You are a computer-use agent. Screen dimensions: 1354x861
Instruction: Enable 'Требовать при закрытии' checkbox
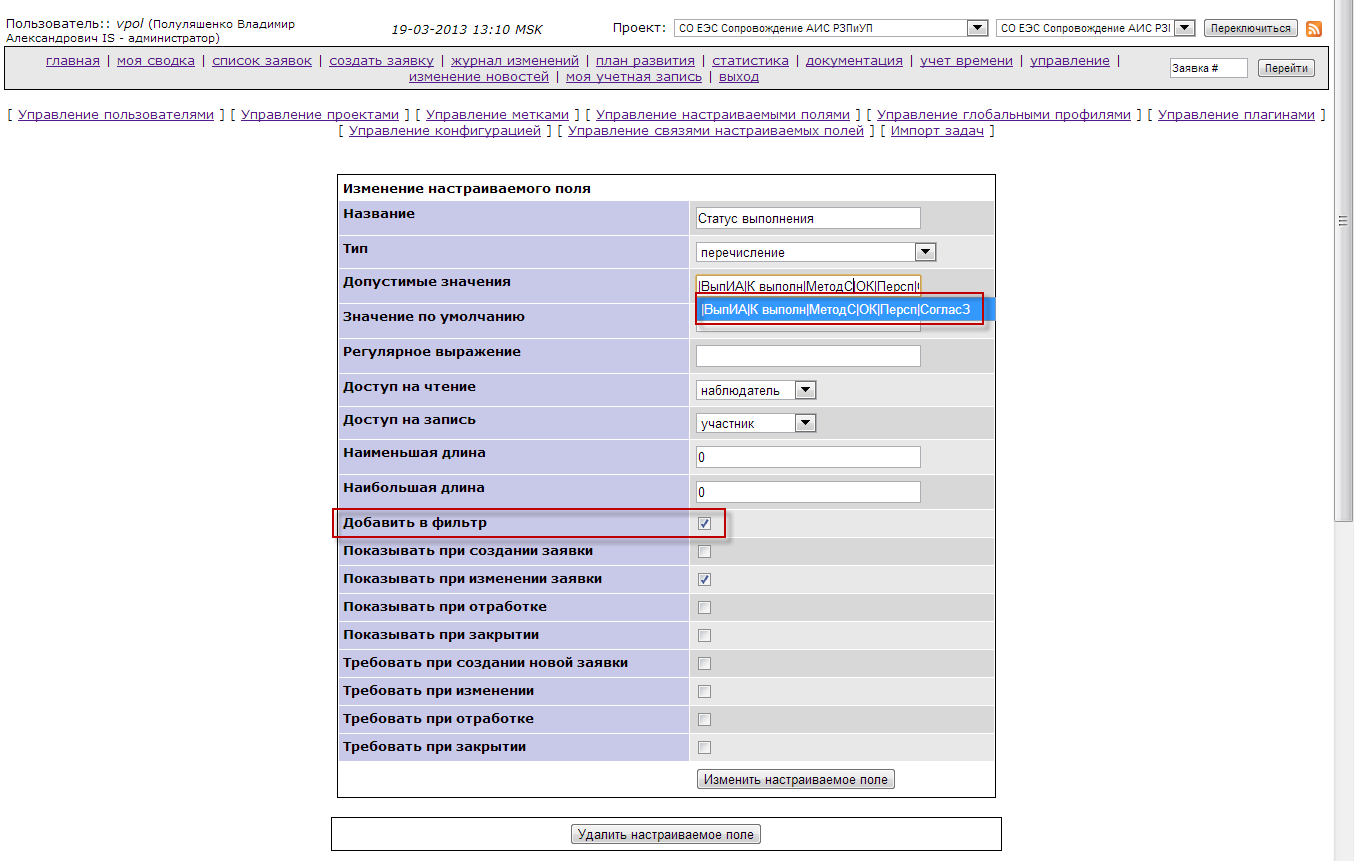point(704,747)
